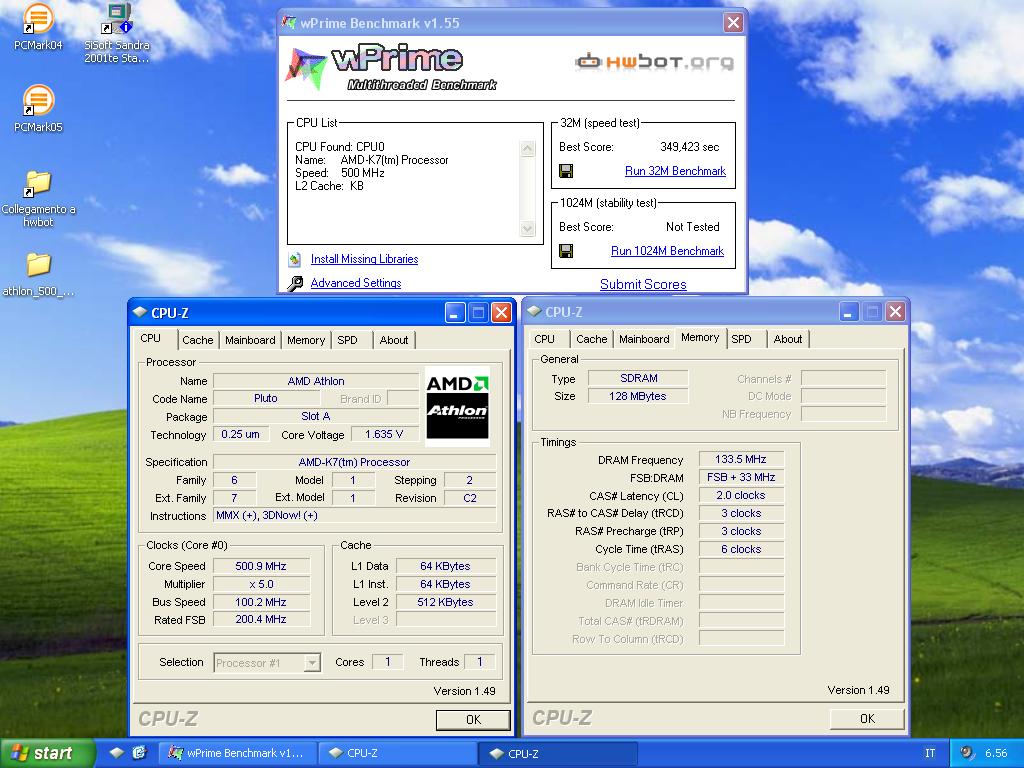This screenshot has height=768, width=1024.
Task: Click the memory Type 'SDRAM' field
Action: point(638,378)
